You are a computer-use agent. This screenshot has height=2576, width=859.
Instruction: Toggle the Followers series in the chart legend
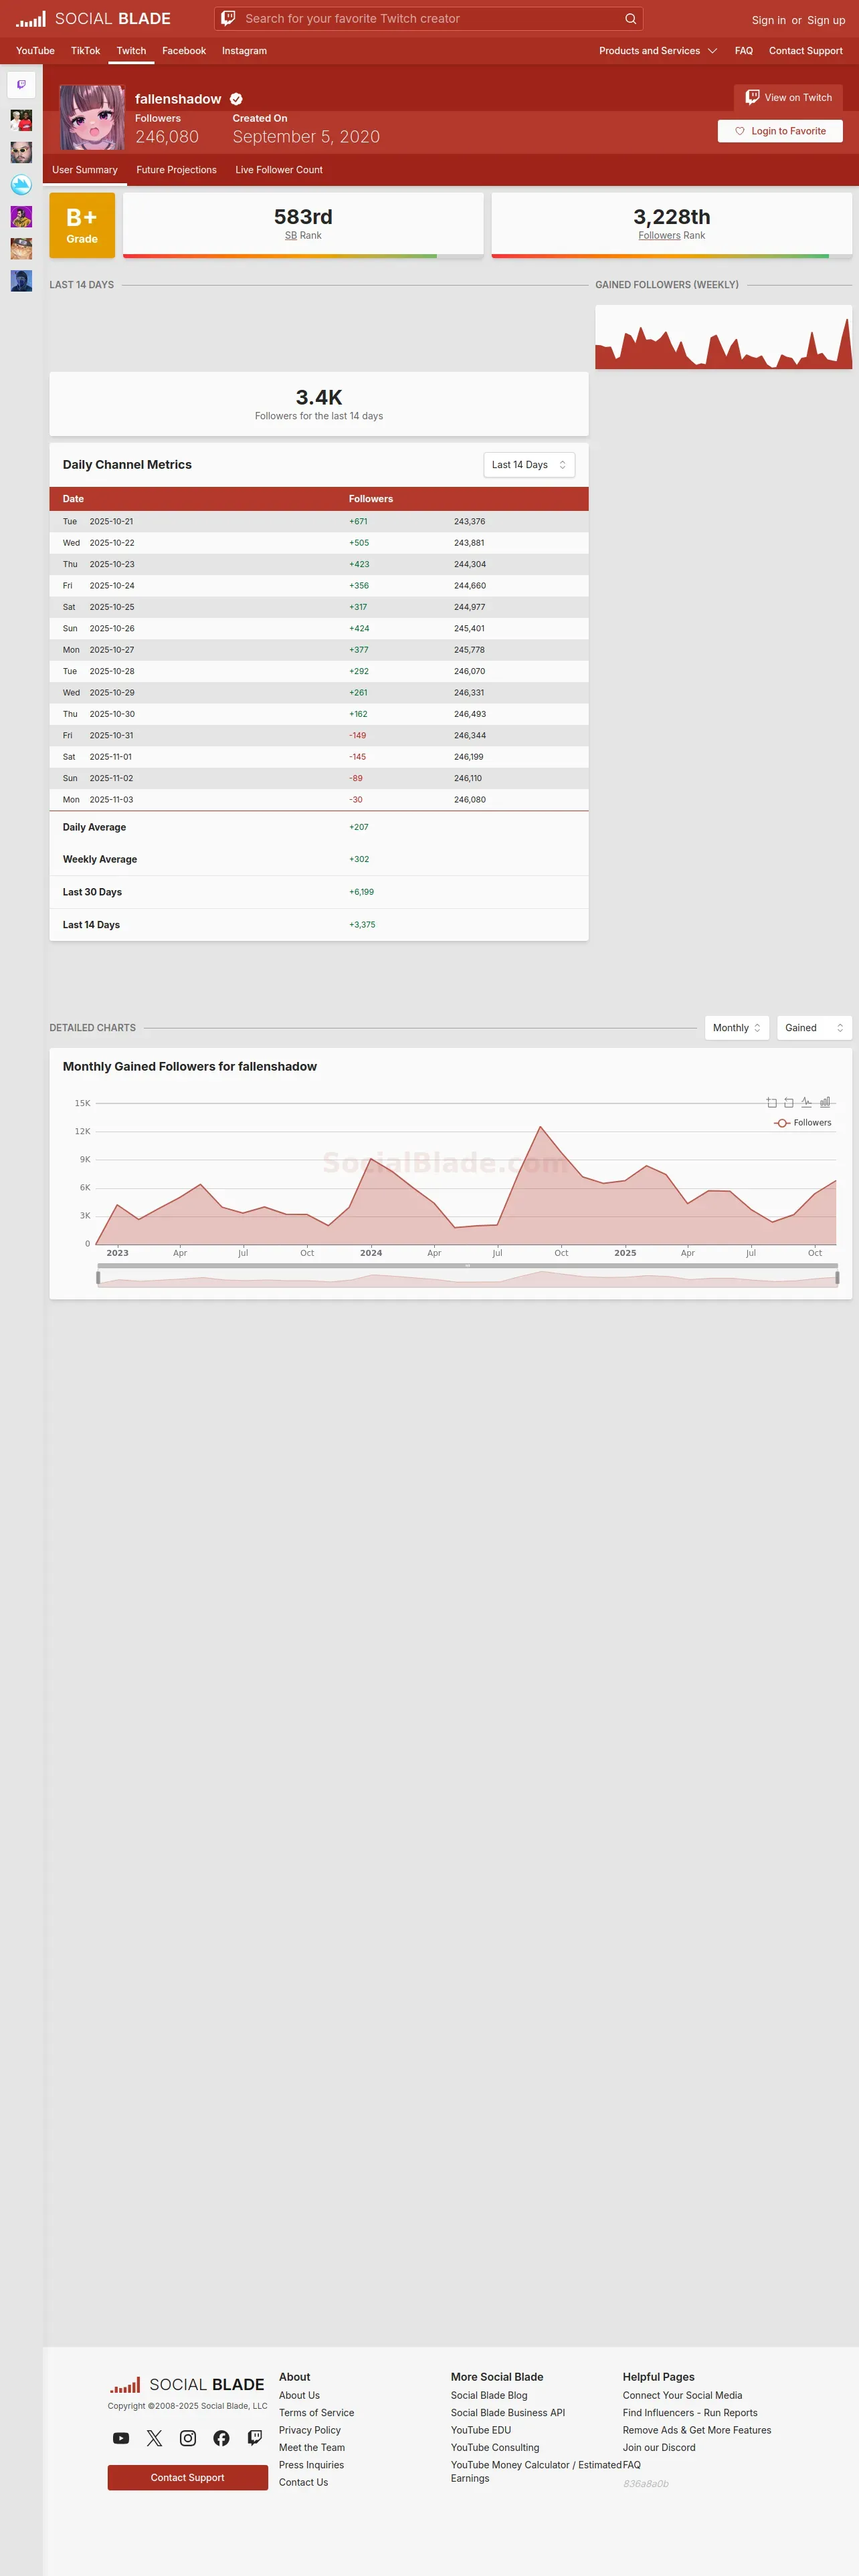click(x=802, y=1122)
